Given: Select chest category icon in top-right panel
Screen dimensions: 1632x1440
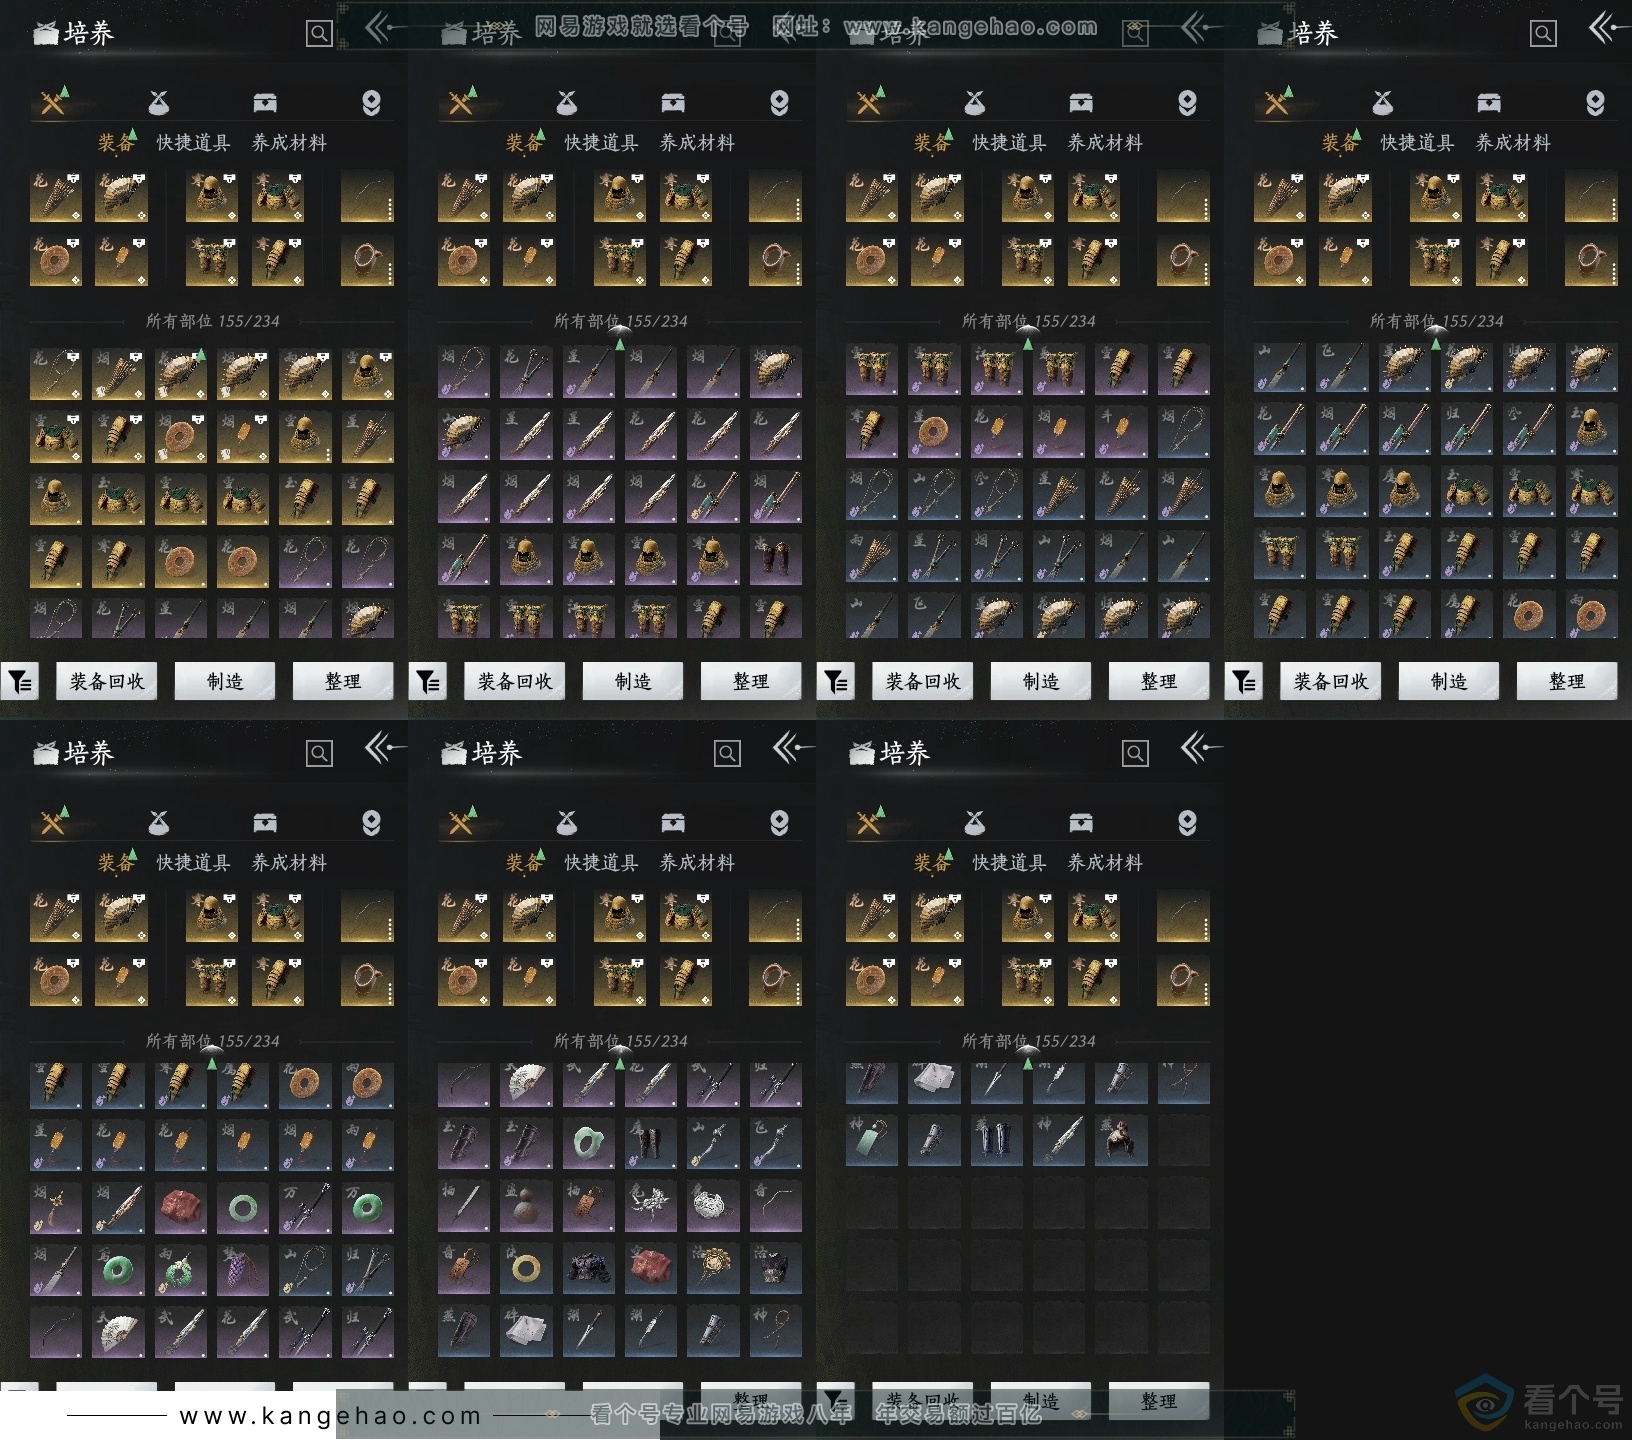Looking at the screenshot, I should coord(1489,102).
